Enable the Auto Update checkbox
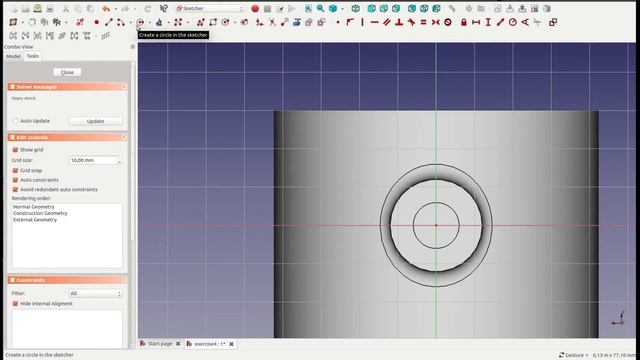This screenshot has height=360, width=640. pyautogui.click(x=16, y=121)
